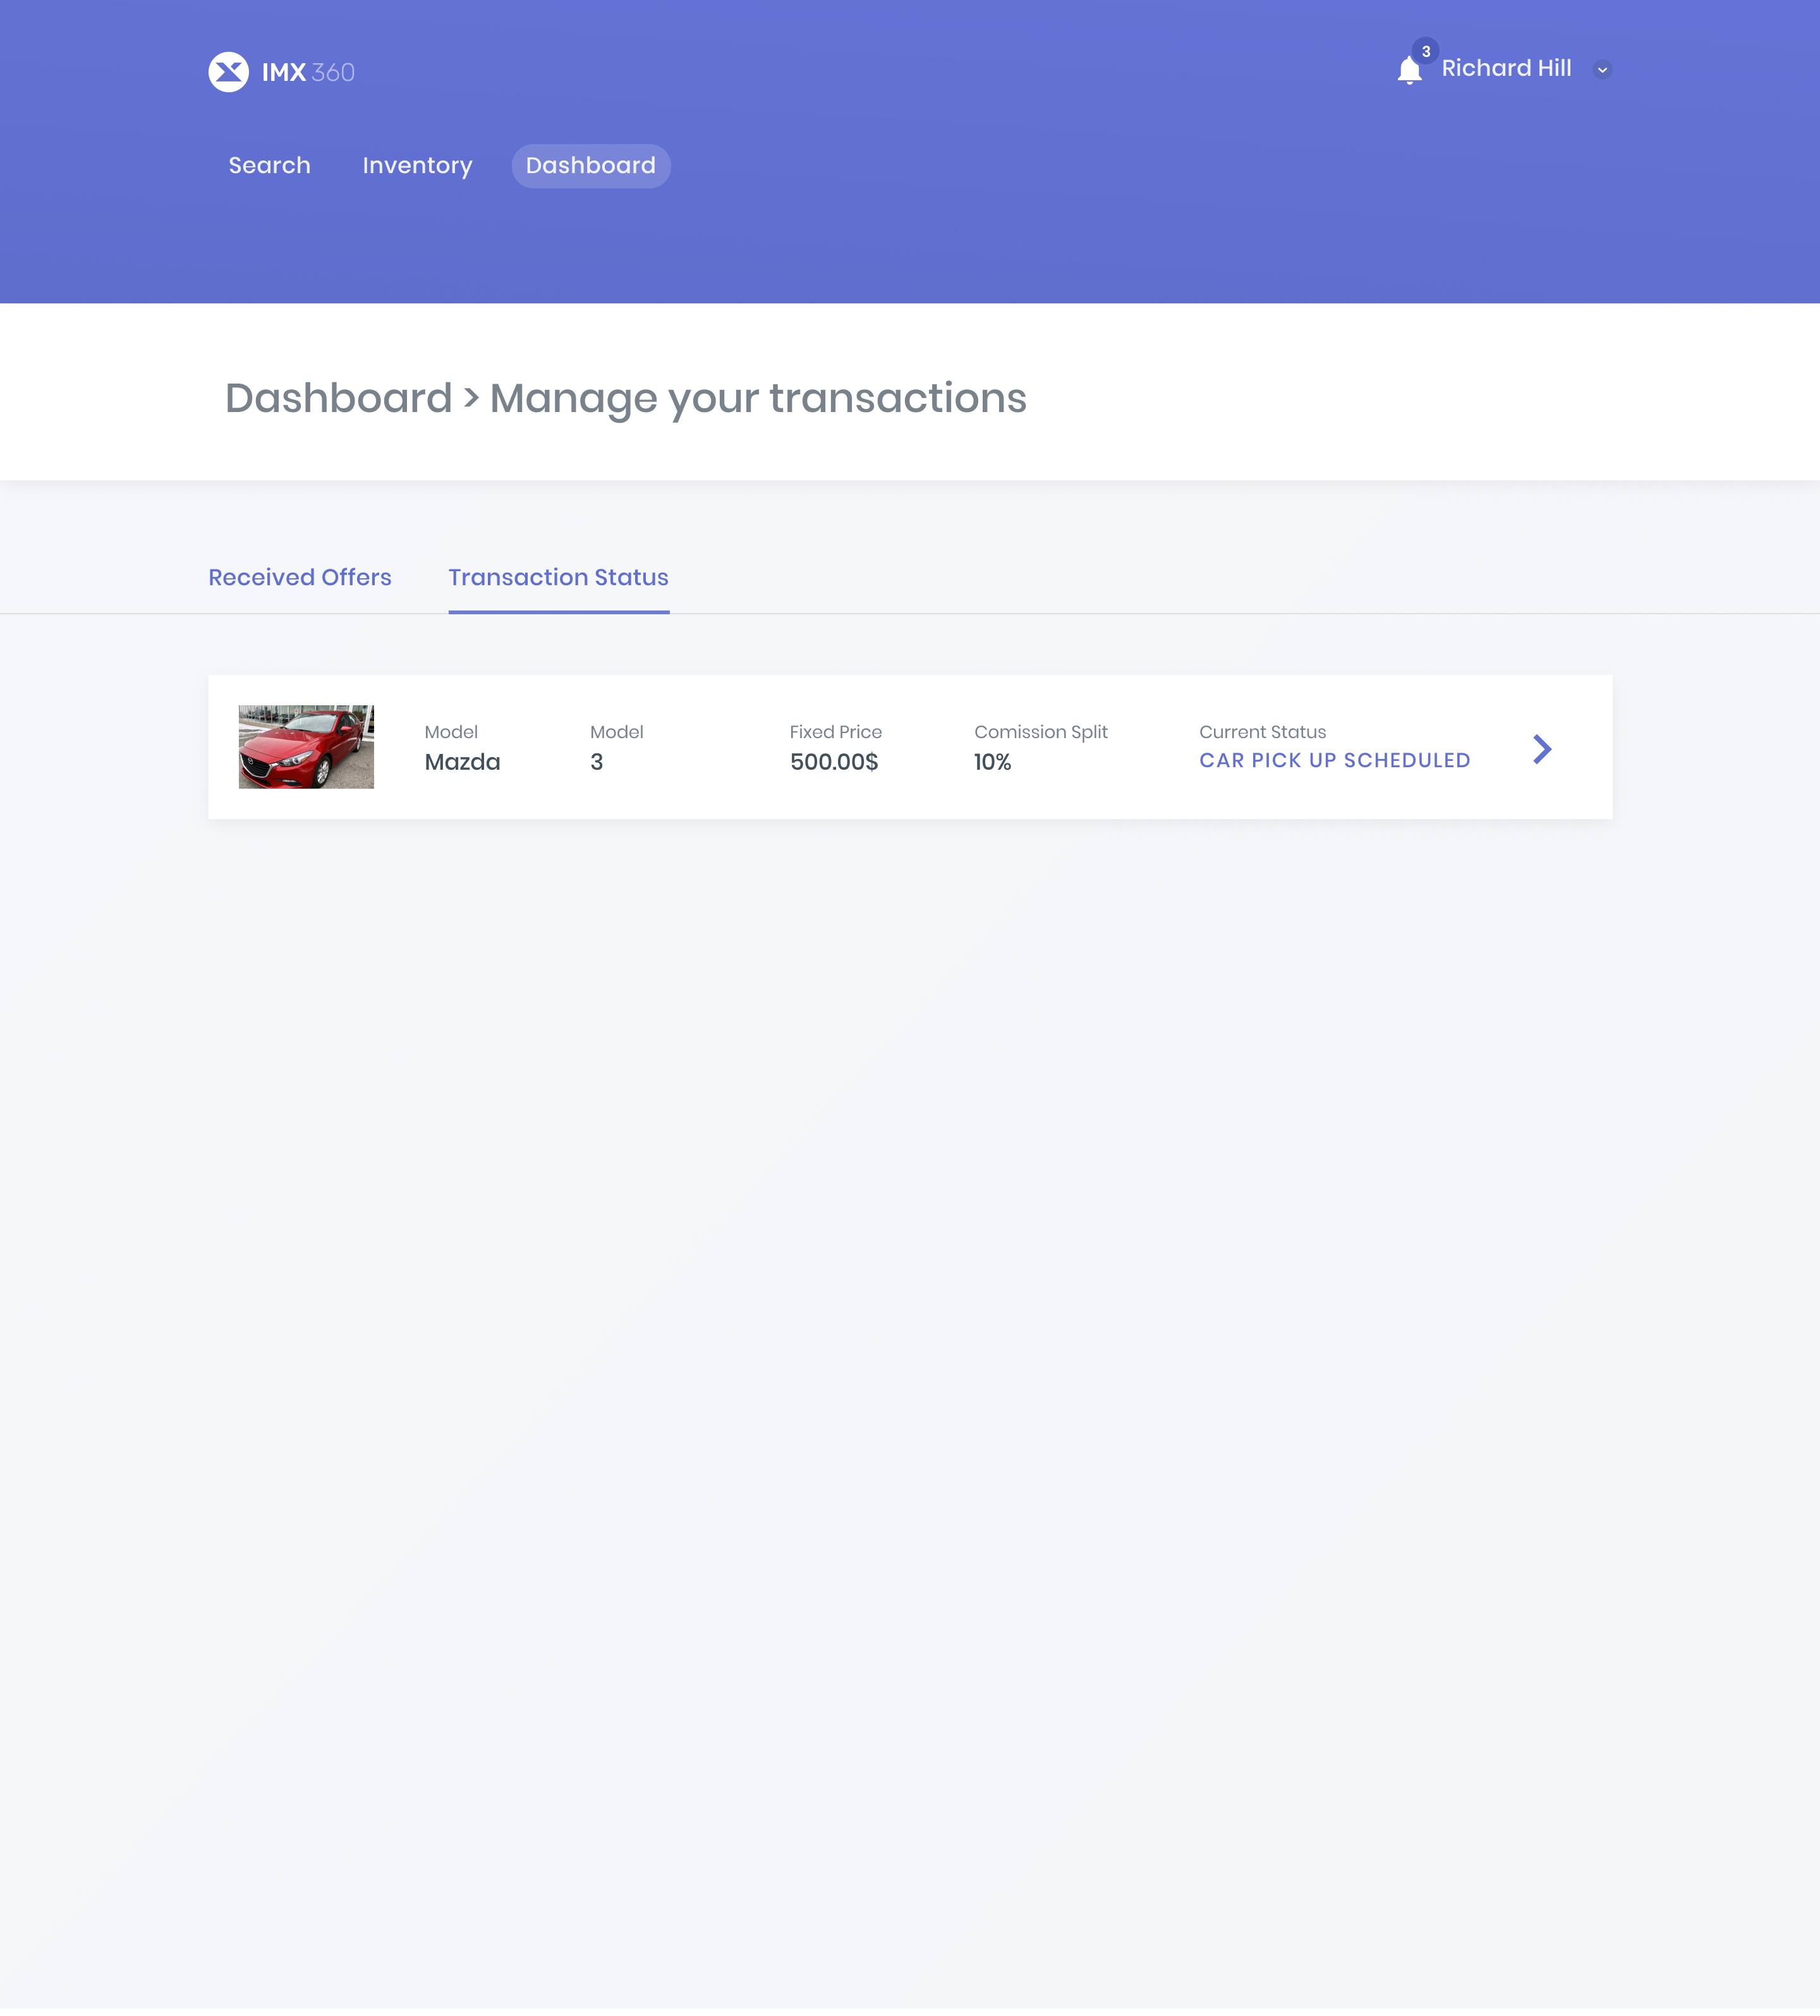Click the Manage your transactions heading
This screenshot has width=1820, height=2016.
point(757,399)
